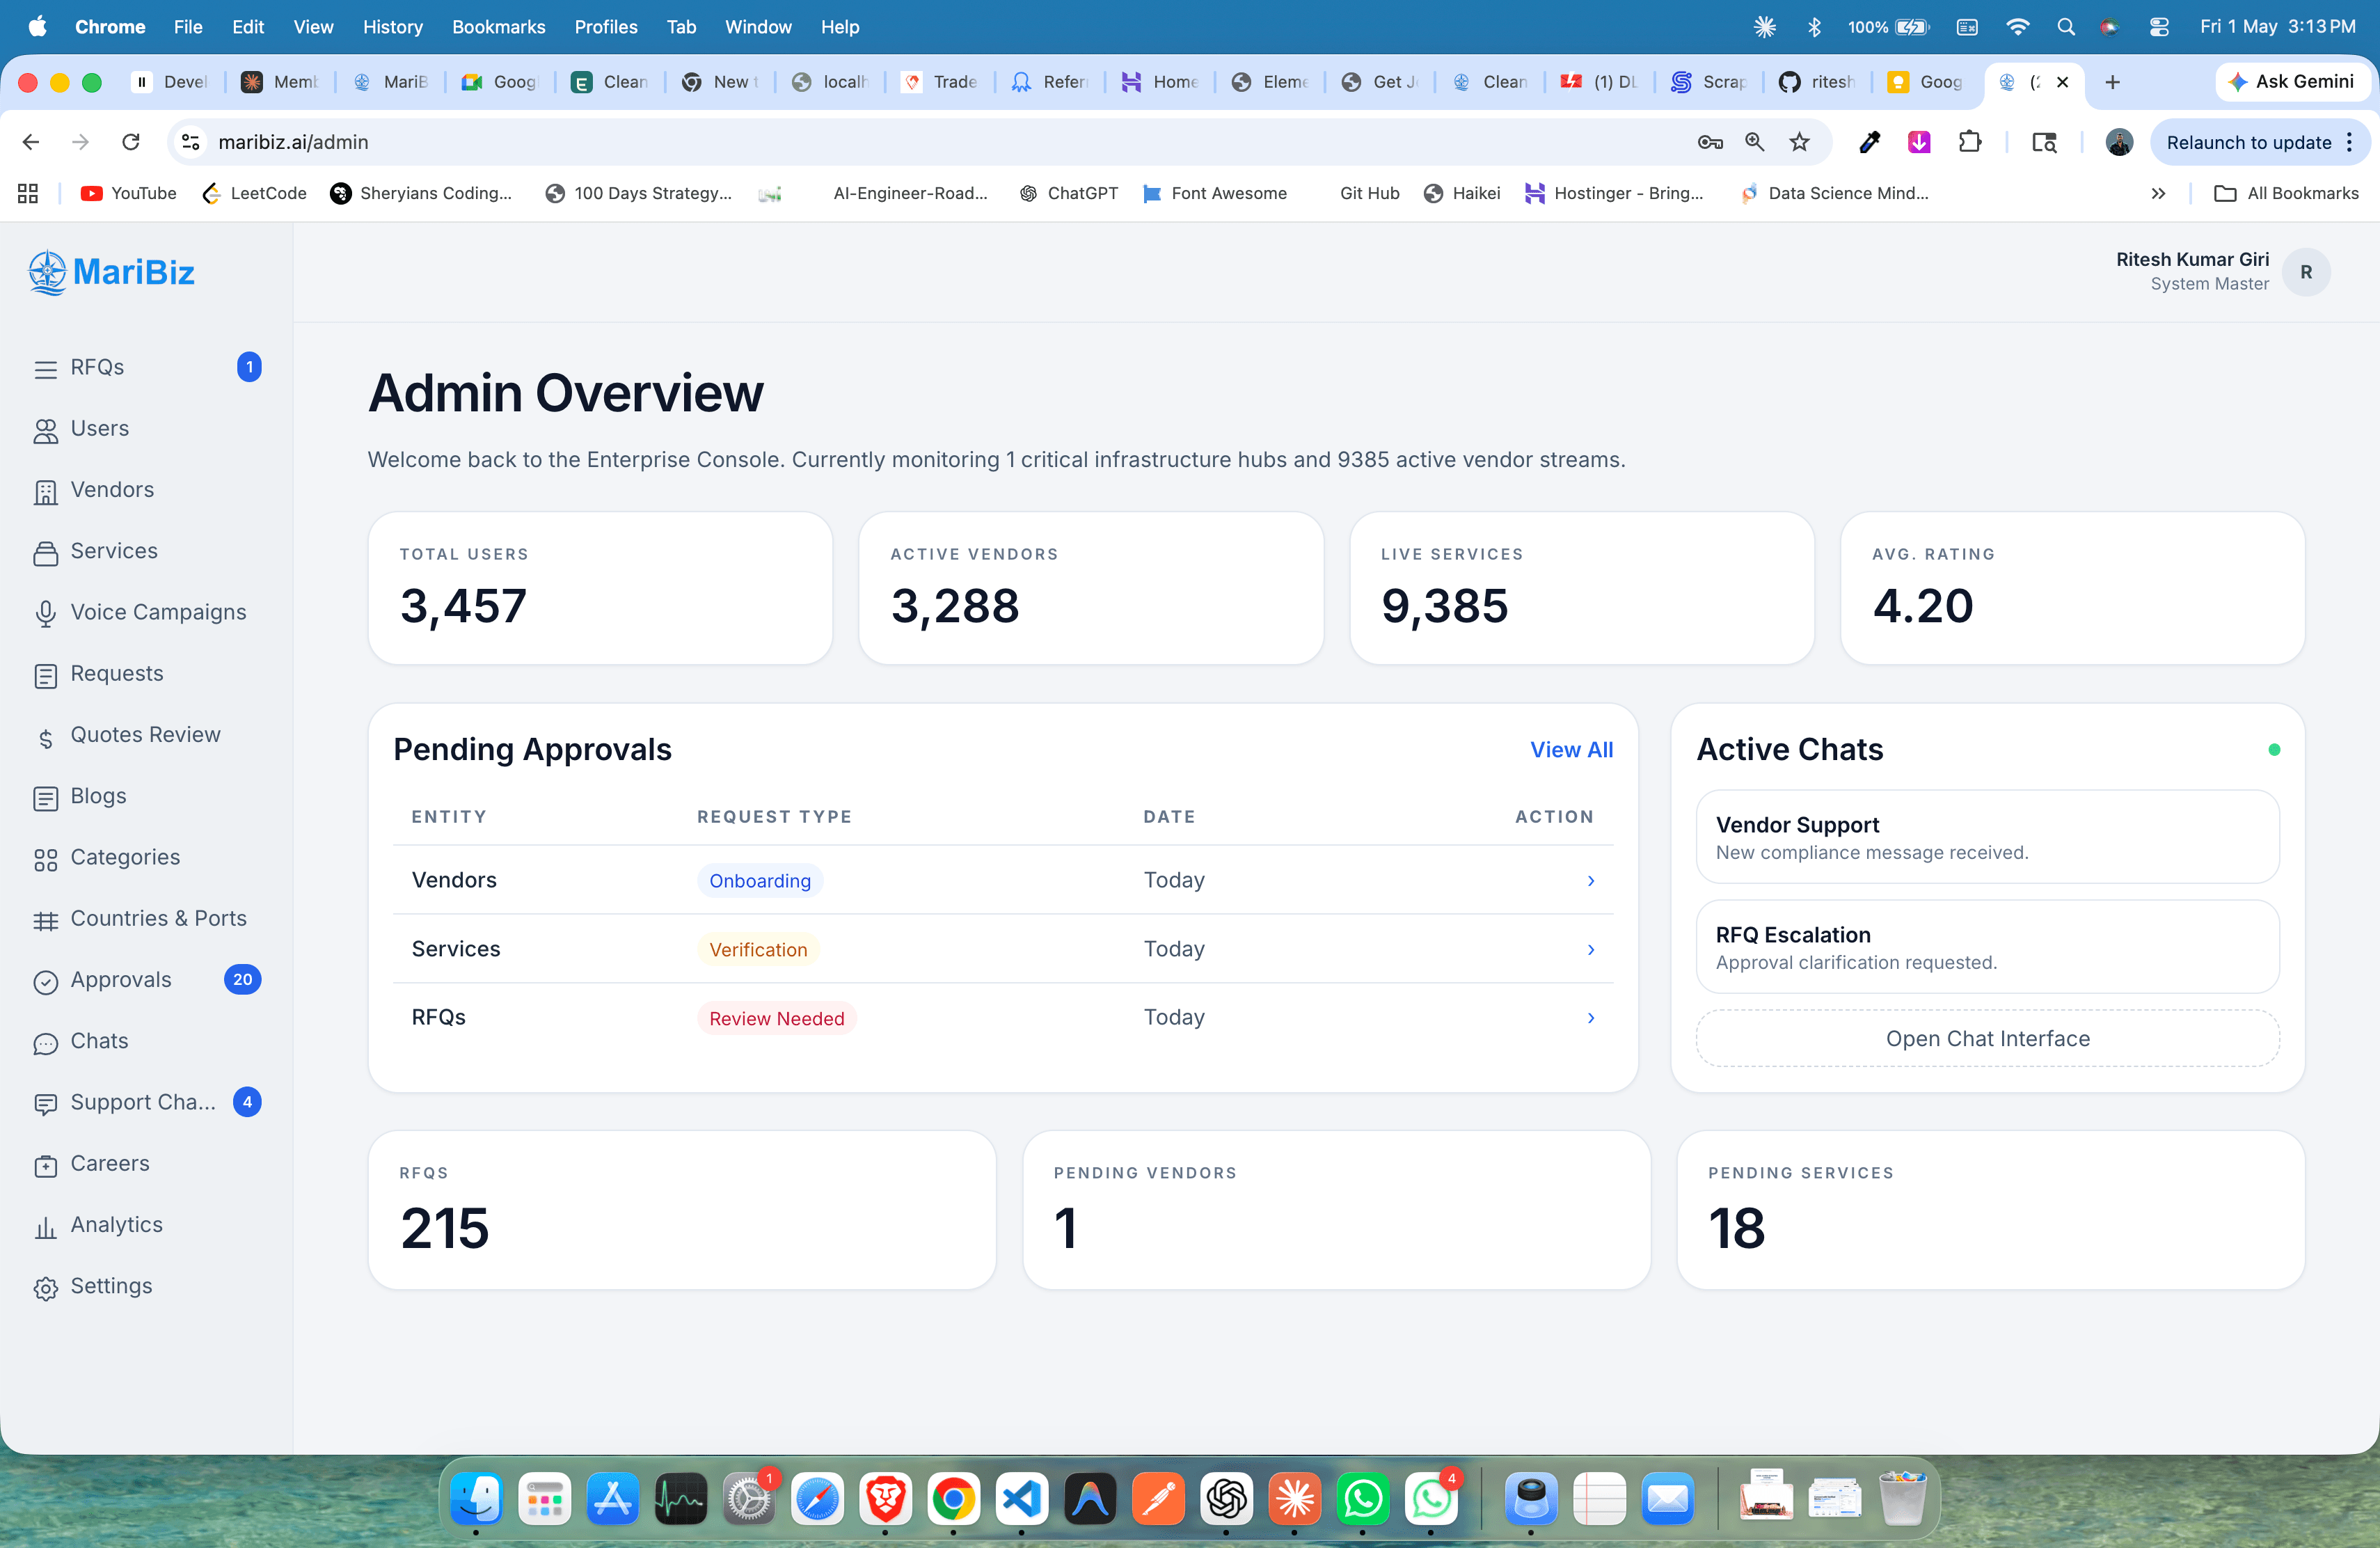Expand hidden bookmarks chevron

(x=2158, y=194)
